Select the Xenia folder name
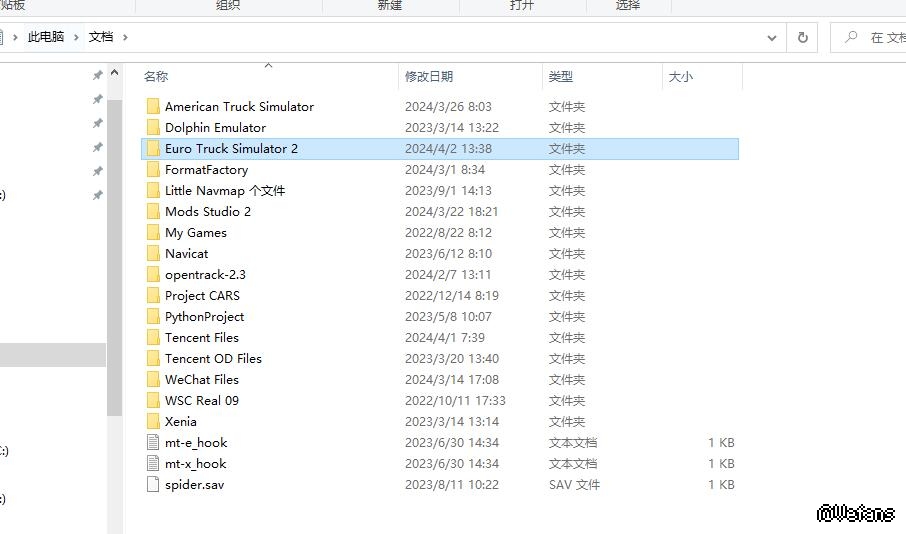Viewport: 906px width, 534px height. pos(181,421)
